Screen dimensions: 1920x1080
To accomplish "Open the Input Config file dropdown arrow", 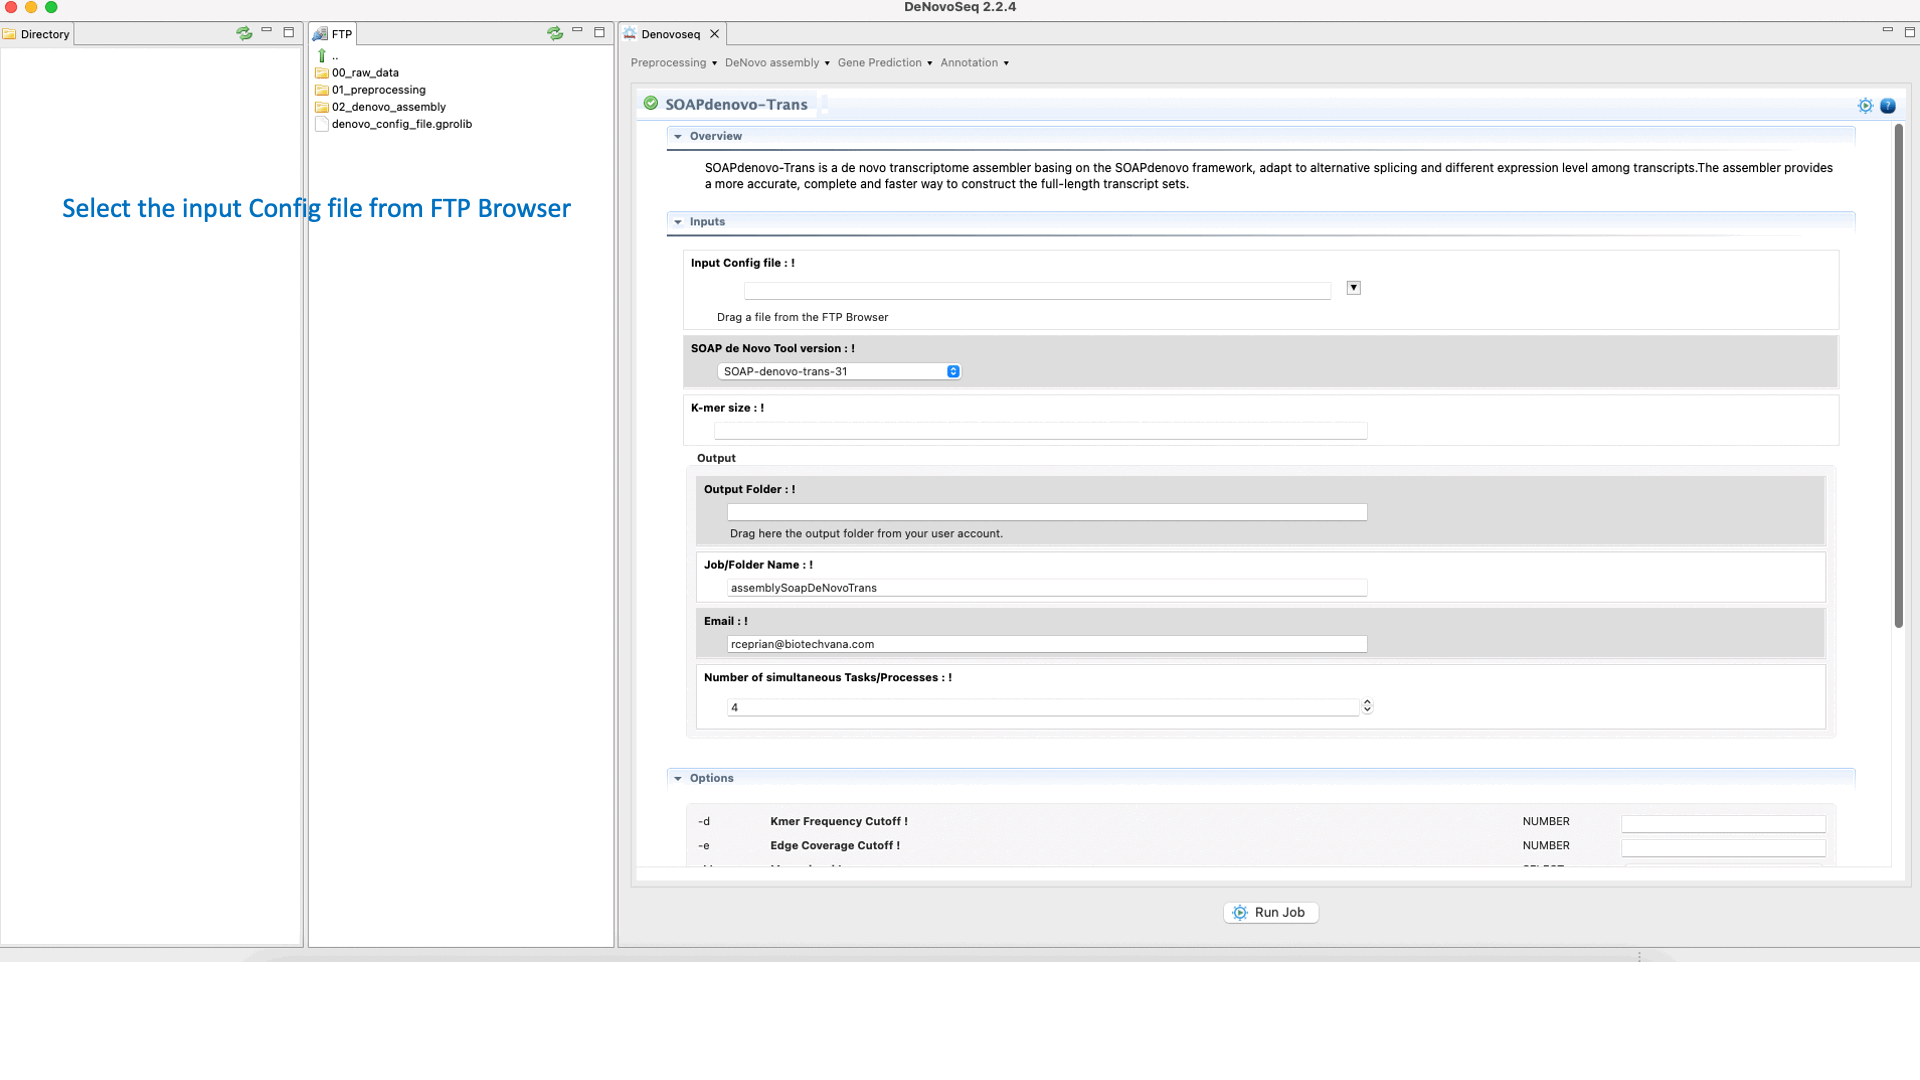I will point(1353,288).
